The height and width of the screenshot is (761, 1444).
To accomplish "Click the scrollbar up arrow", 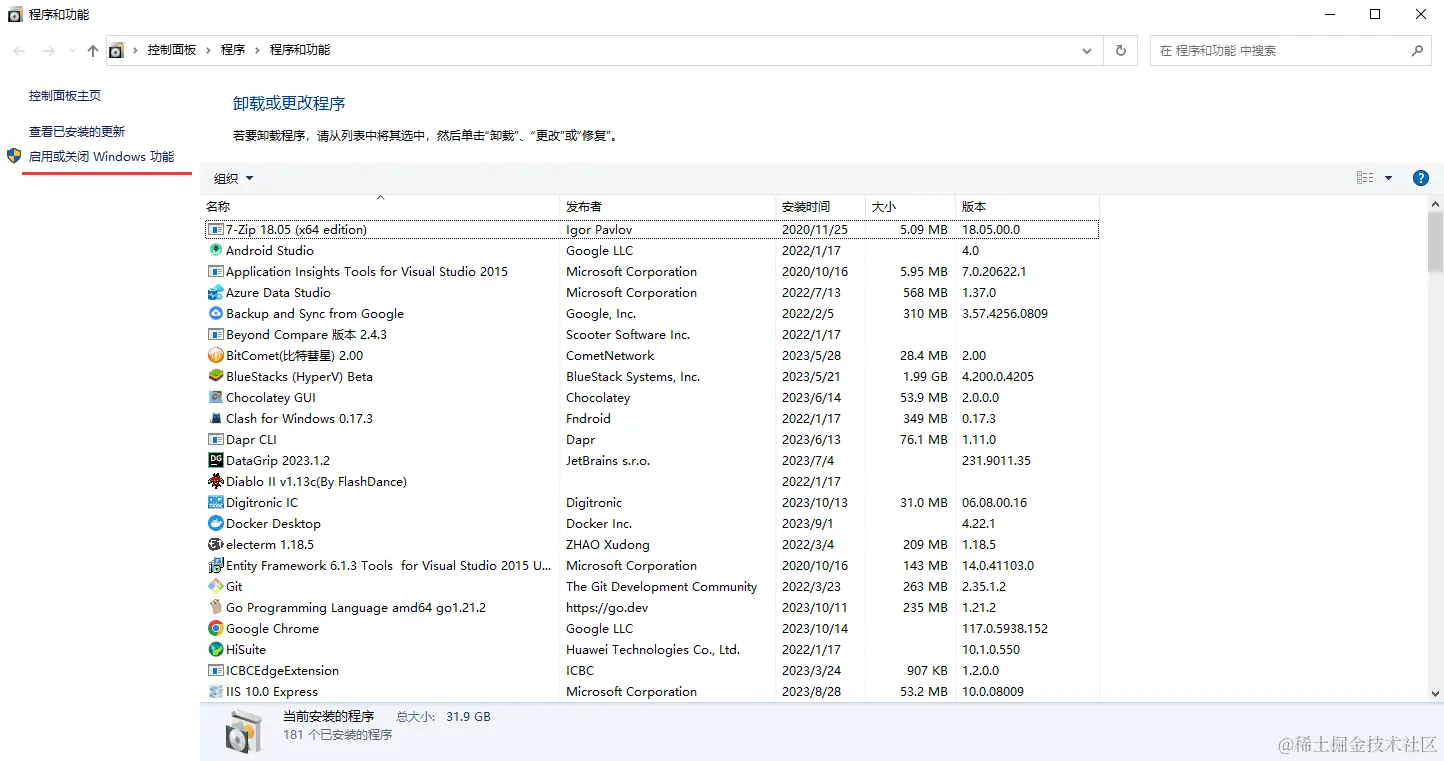I will point(1435,204).
